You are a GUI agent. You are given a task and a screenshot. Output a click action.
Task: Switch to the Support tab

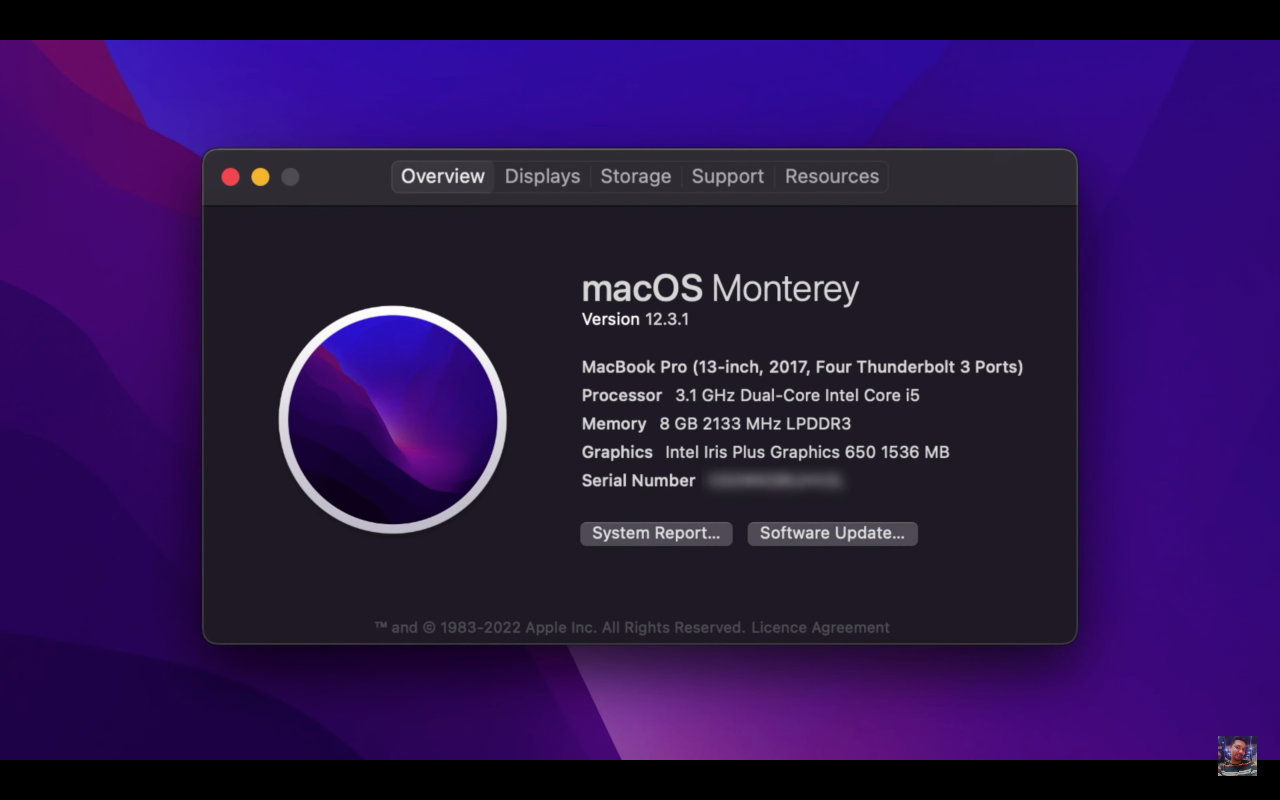point(727,177)
